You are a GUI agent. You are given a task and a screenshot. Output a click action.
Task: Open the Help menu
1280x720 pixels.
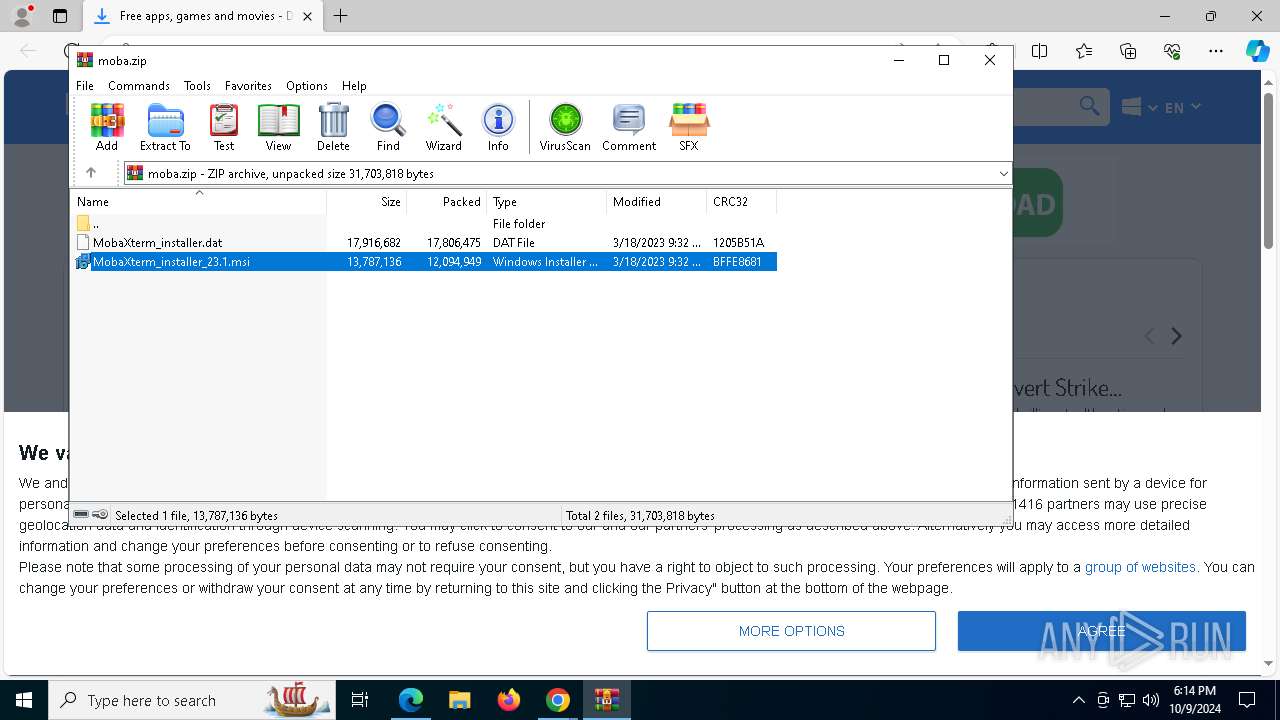pos(354,86)
